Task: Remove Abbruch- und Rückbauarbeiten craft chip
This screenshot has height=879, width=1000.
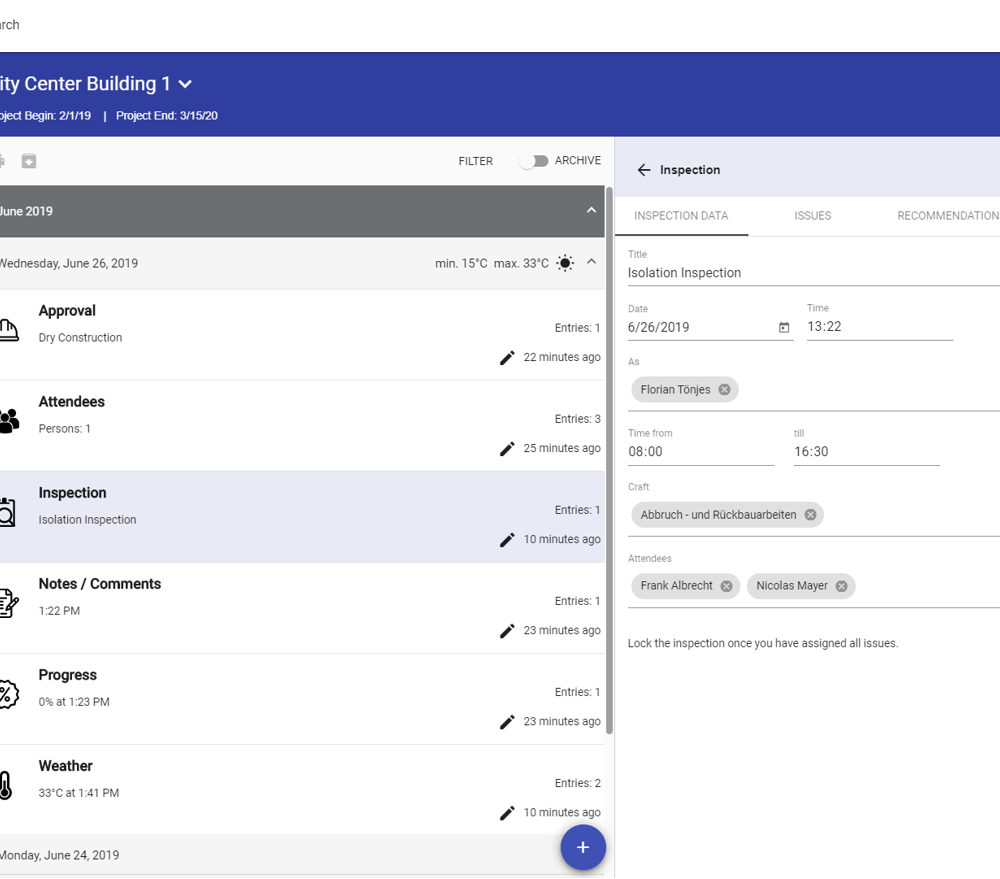Action: click(x=810, y=515)
